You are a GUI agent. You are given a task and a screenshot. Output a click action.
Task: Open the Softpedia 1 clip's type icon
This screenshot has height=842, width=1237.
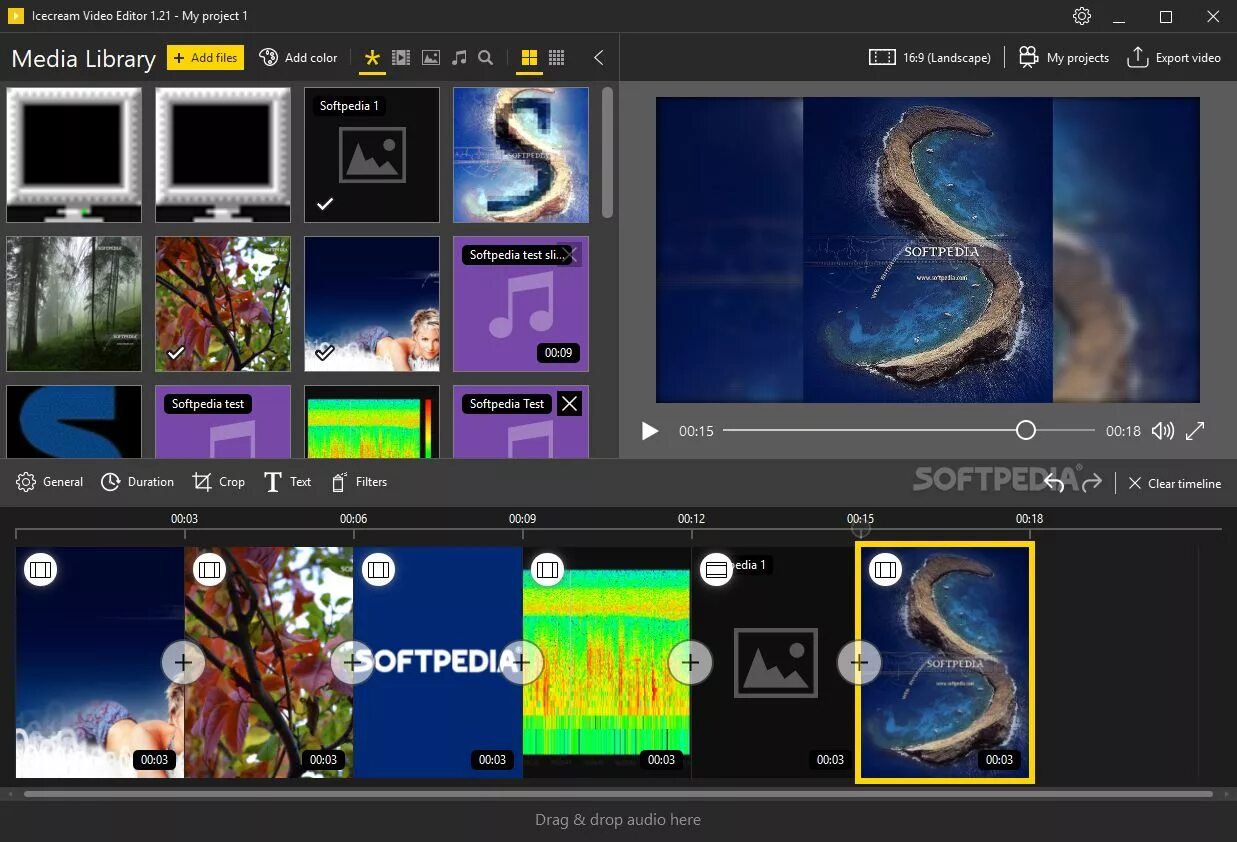pos(716,570)
